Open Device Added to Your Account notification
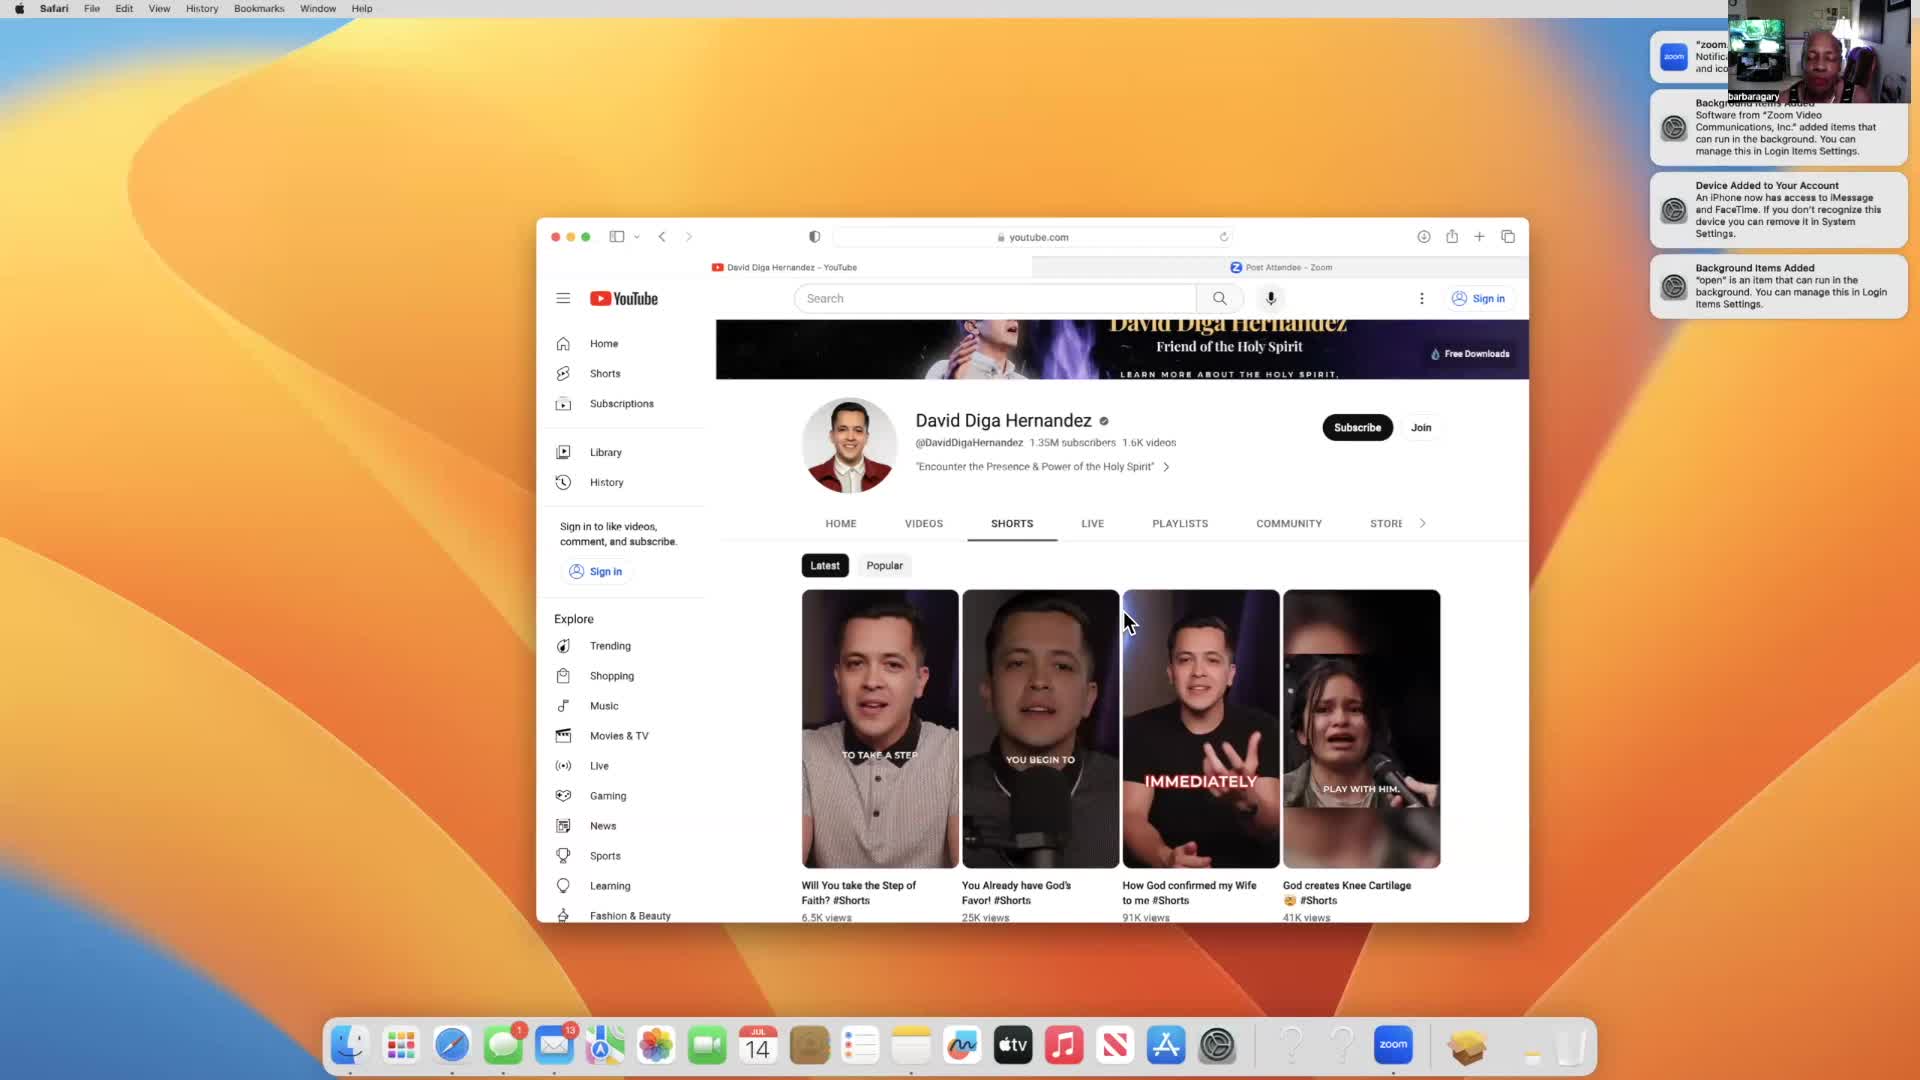Viewport: 1920px width, 1080px height. (1778, 210)
